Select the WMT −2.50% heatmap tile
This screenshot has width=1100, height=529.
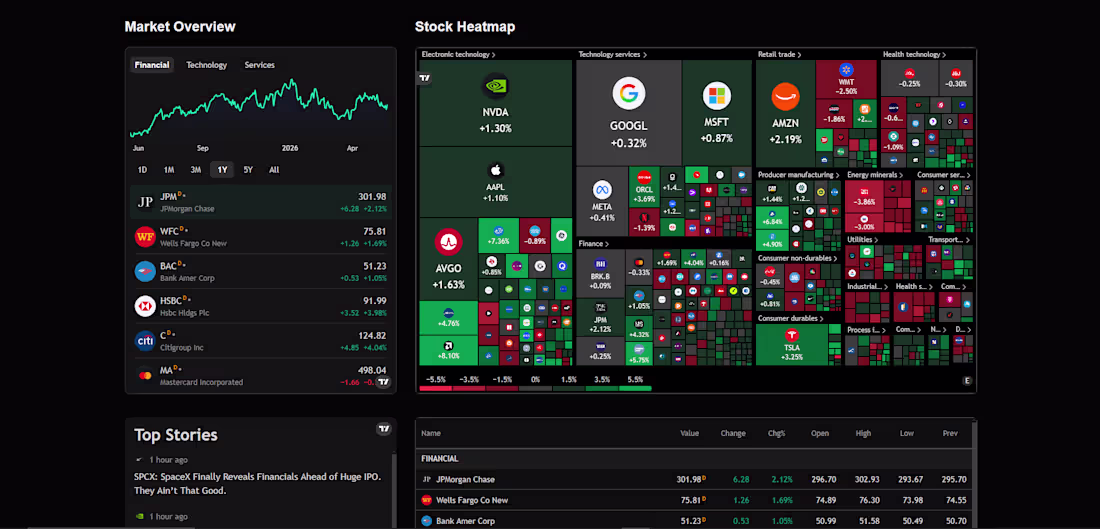(847, 79)
